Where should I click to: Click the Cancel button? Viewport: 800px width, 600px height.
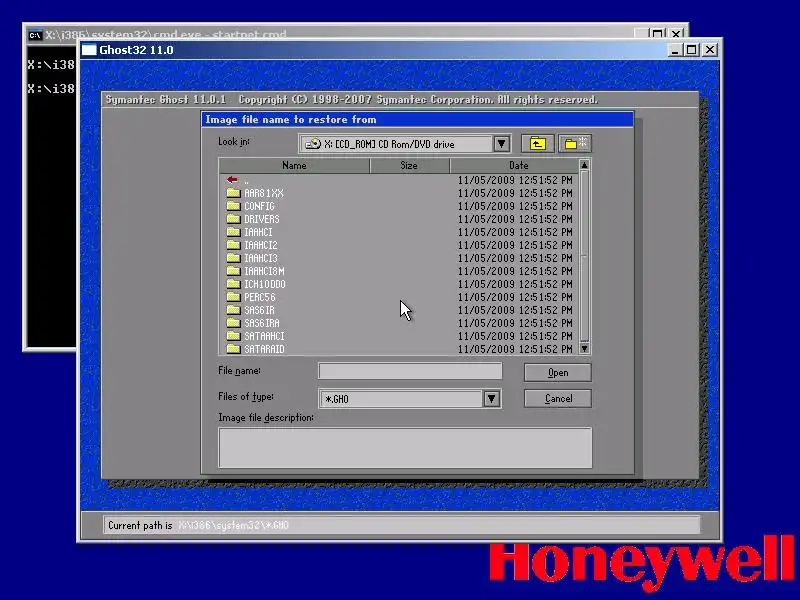tap(558, 398)
